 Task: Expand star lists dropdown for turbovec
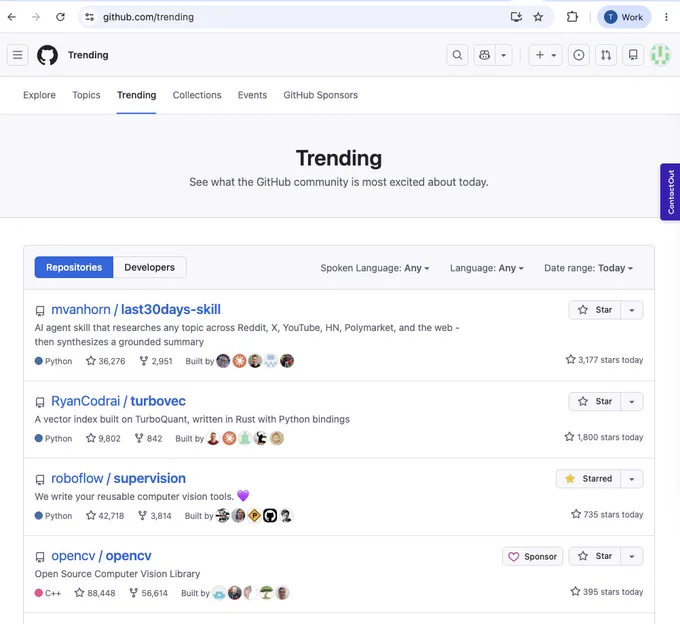(632, 402)
